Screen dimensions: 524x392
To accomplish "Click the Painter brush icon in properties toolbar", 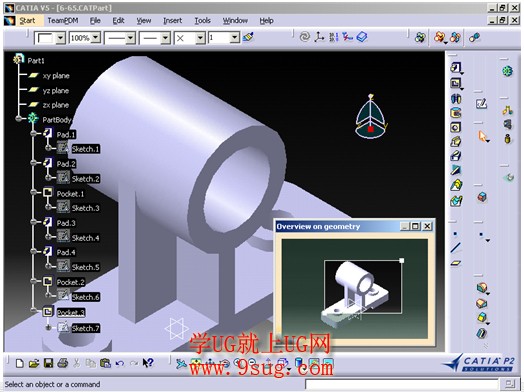I will (248, 37).
